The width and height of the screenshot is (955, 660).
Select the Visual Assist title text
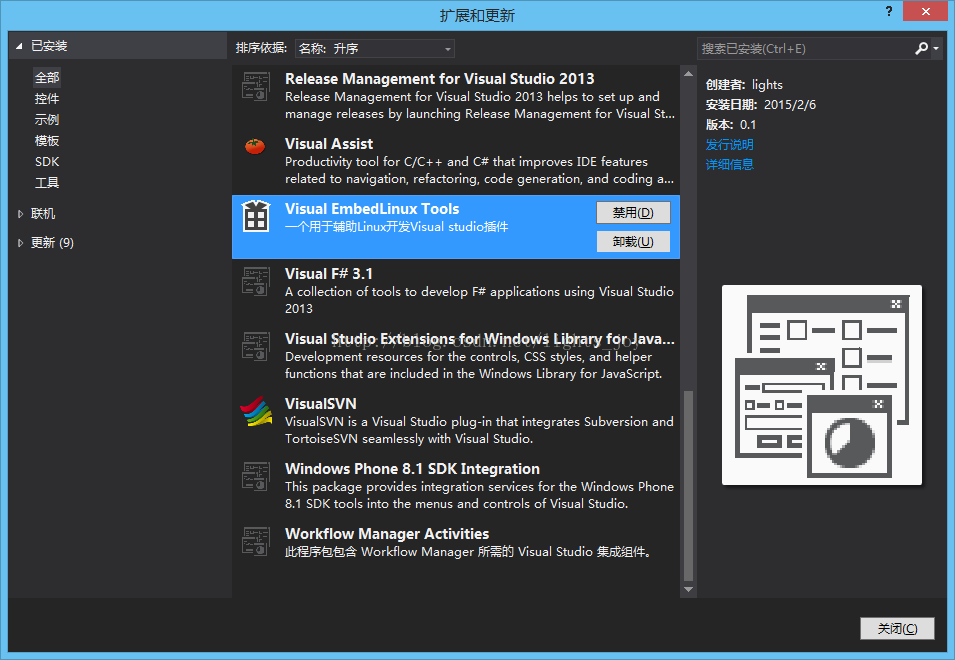coord(329,144)
